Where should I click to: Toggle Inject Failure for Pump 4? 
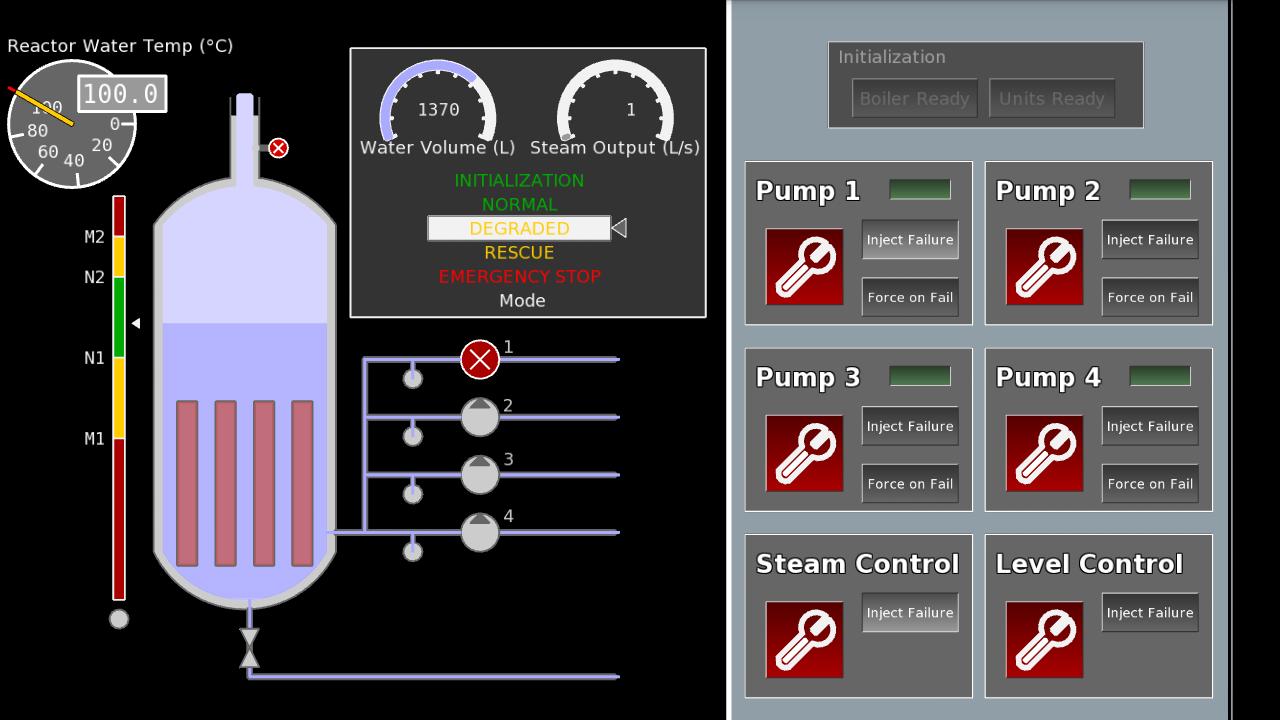[x=1150, y=426]
